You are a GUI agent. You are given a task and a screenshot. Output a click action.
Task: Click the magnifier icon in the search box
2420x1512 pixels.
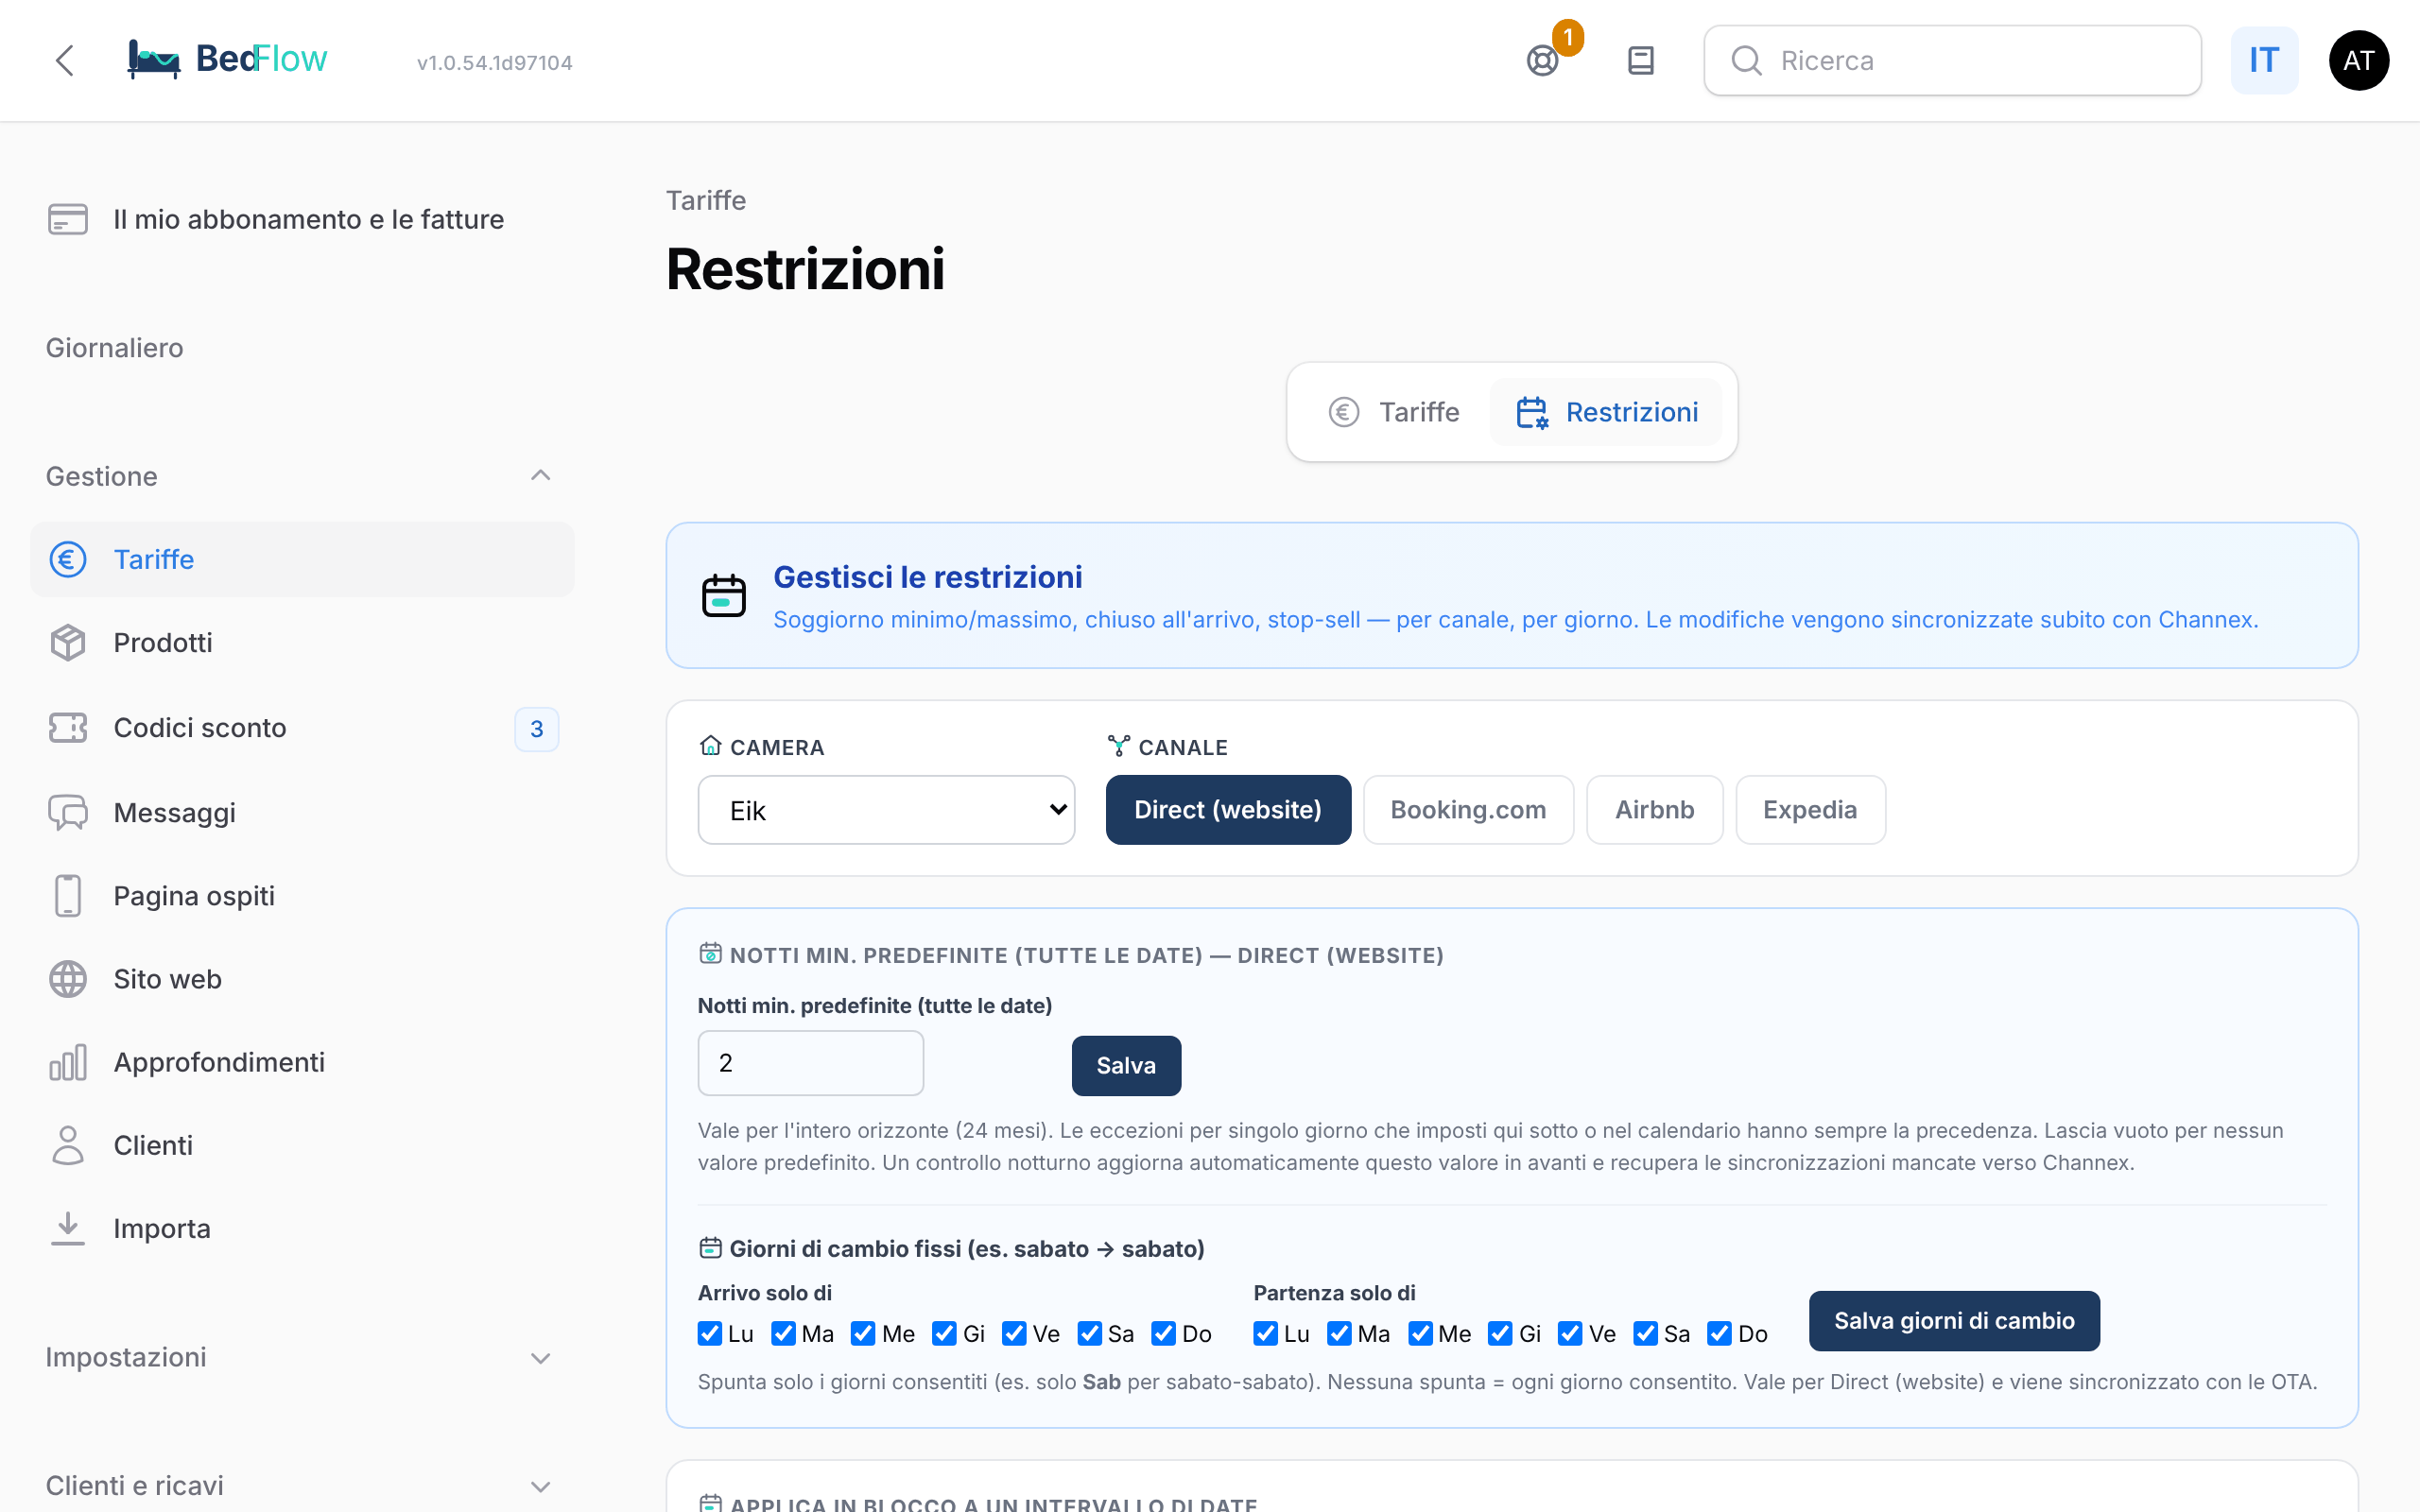(x=1746, y=61)
